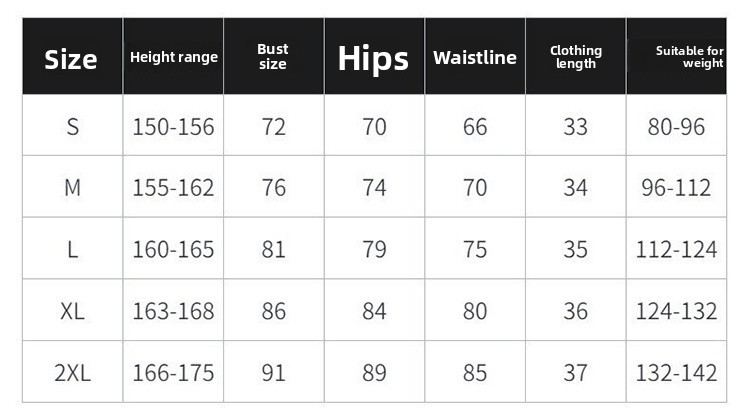Click clothing length value 37
The image size is (750, 418).
(576, 373)
